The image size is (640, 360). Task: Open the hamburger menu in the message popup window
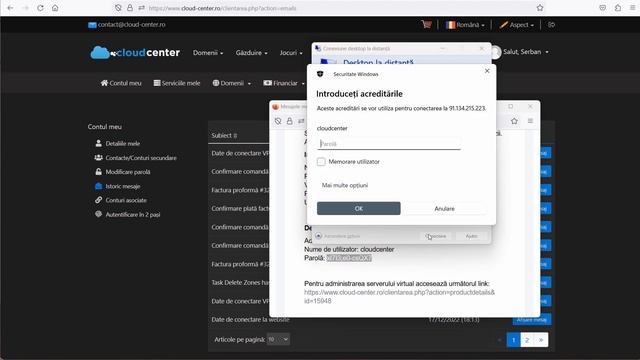530,121
